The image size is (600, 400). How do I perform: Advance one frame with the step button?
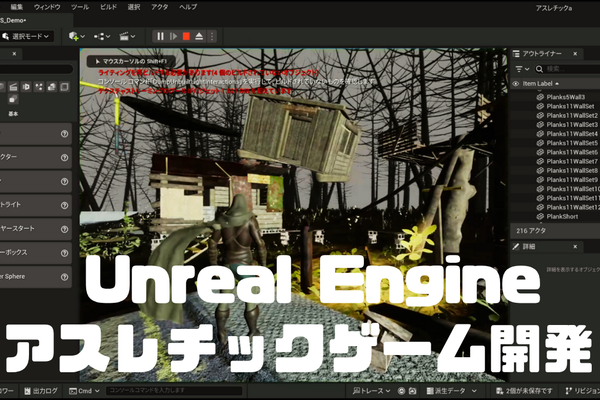click(173, 36)
